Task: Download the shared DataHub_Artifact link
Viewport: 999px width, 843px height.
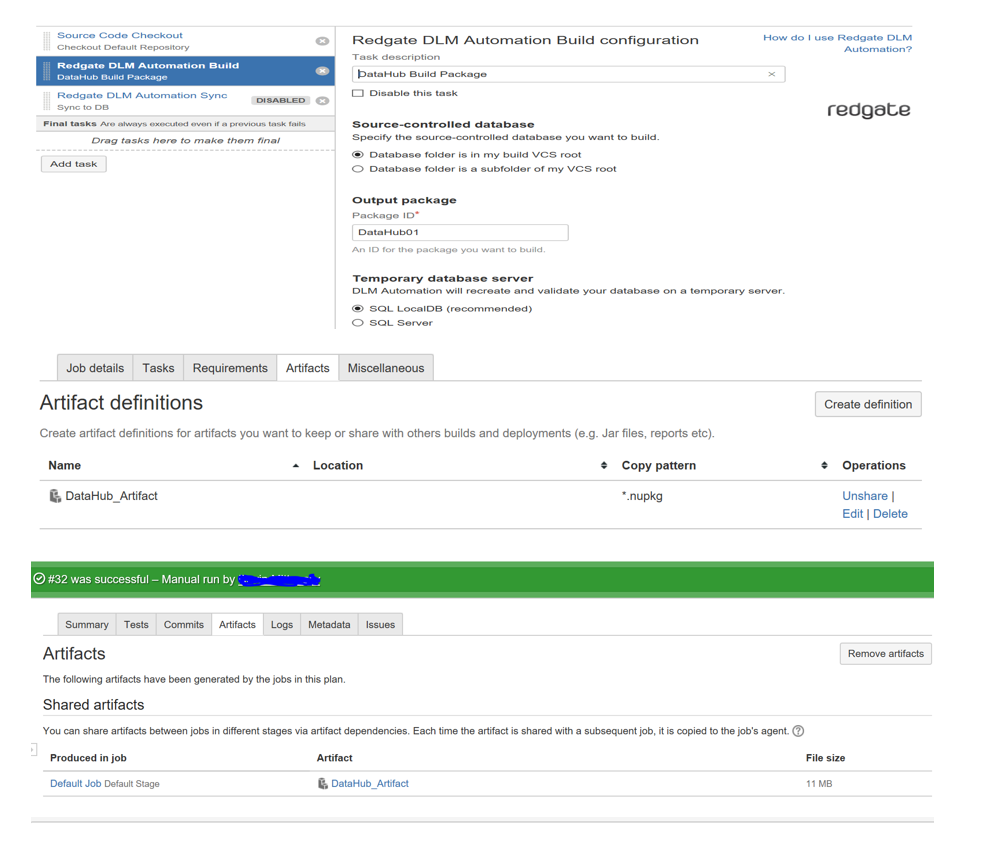Action: tap(370, 784)
